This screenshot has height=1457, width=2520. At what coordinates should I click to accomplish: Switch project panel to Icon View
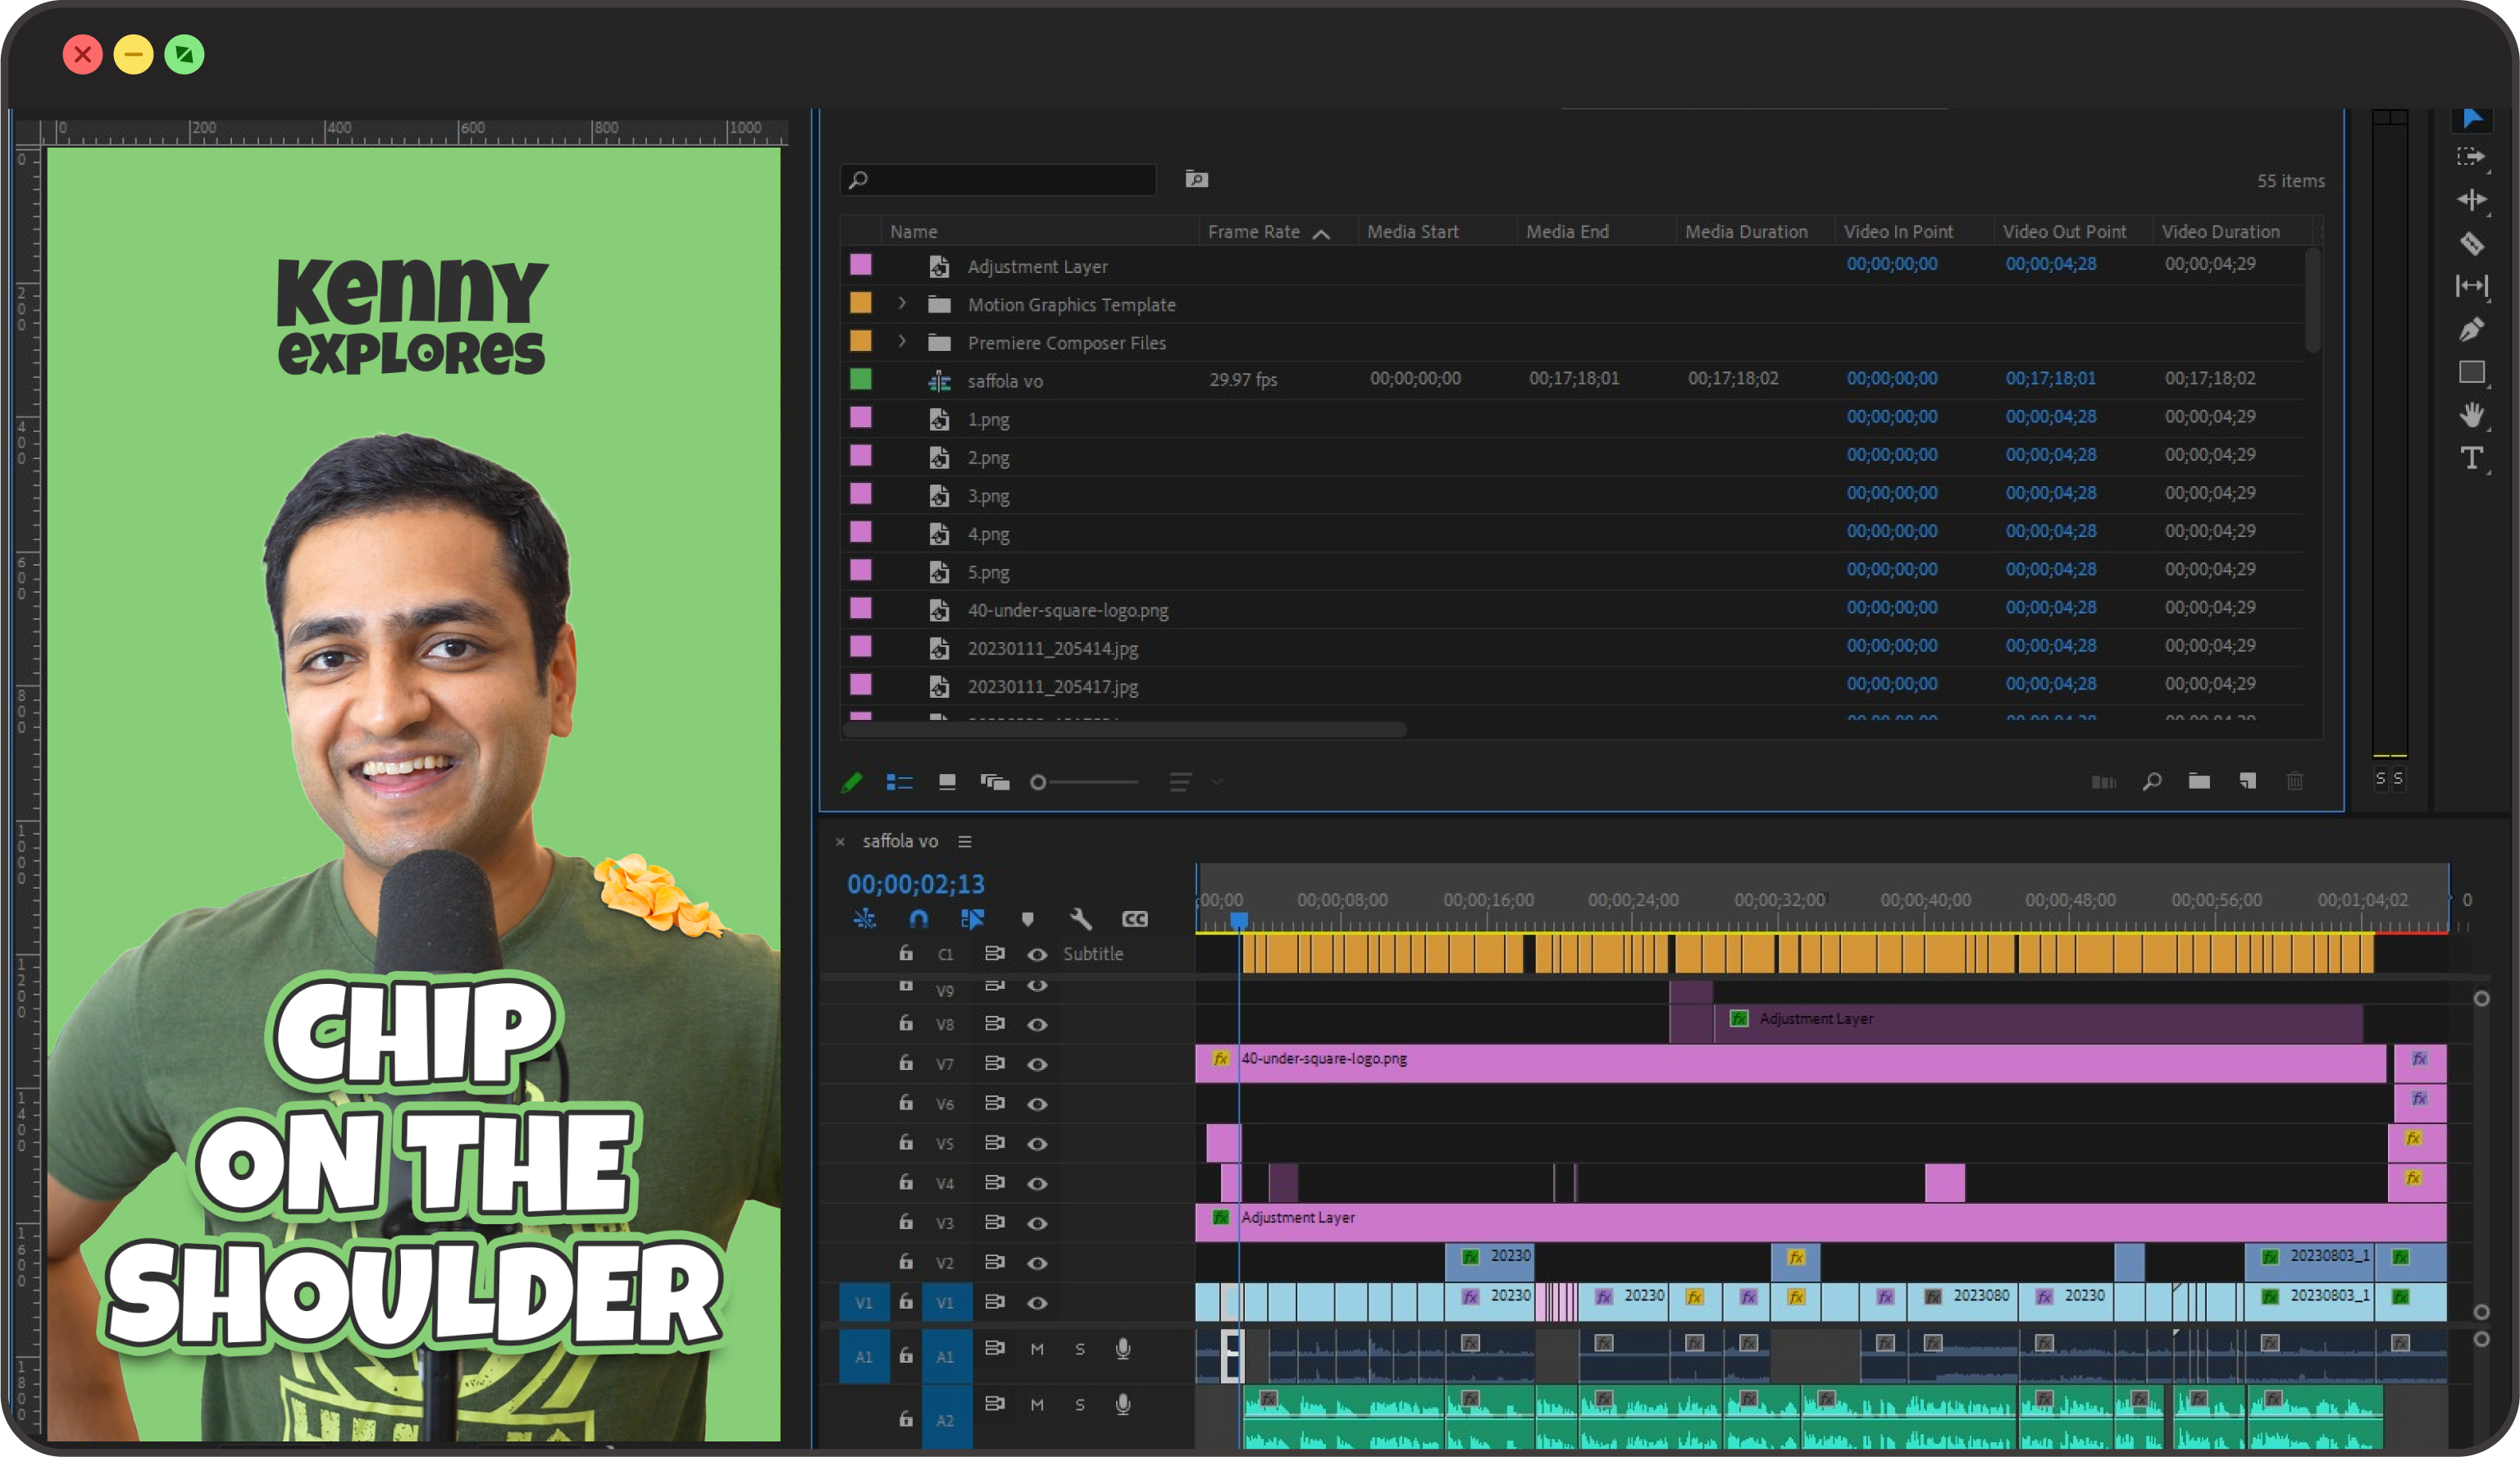pyautogui.click(x=946, y=782)
